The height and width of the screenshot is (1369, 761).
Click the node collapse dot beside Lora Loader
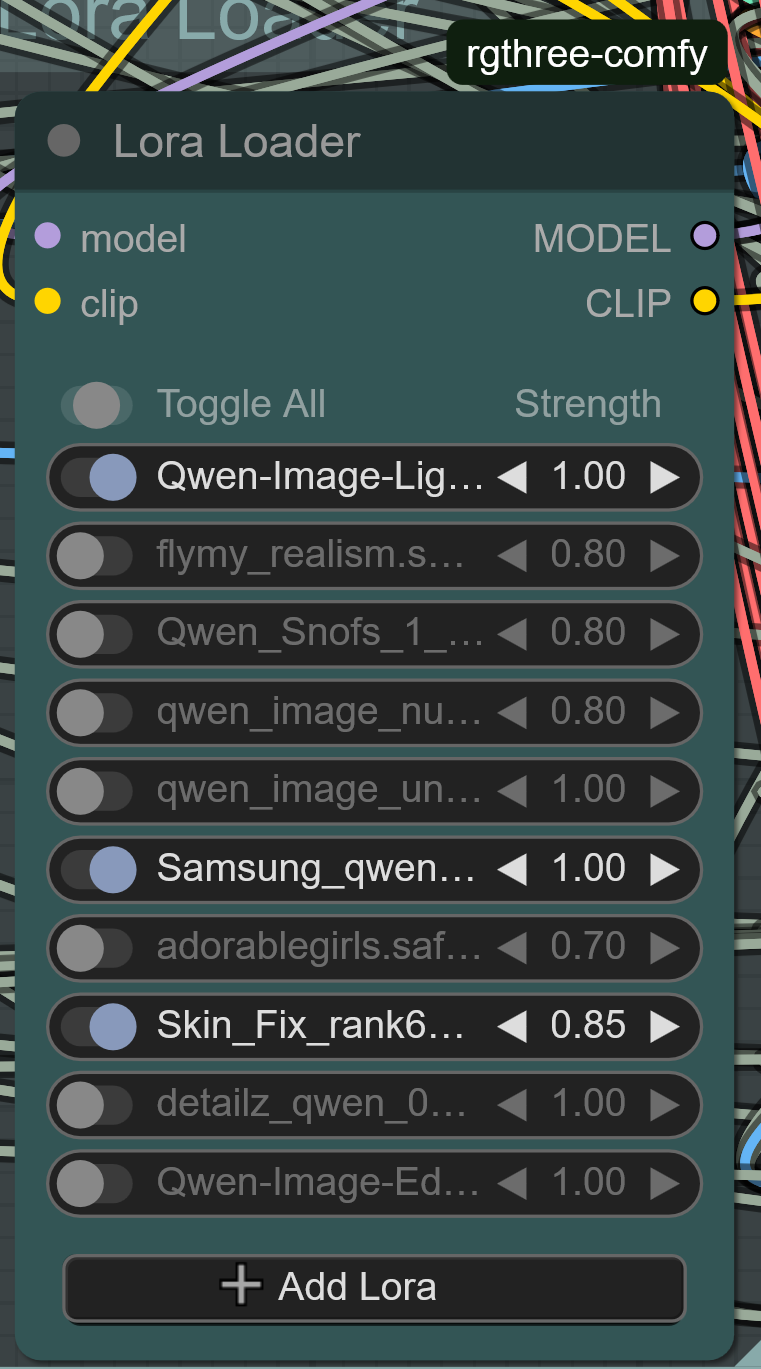pos(64,141)
